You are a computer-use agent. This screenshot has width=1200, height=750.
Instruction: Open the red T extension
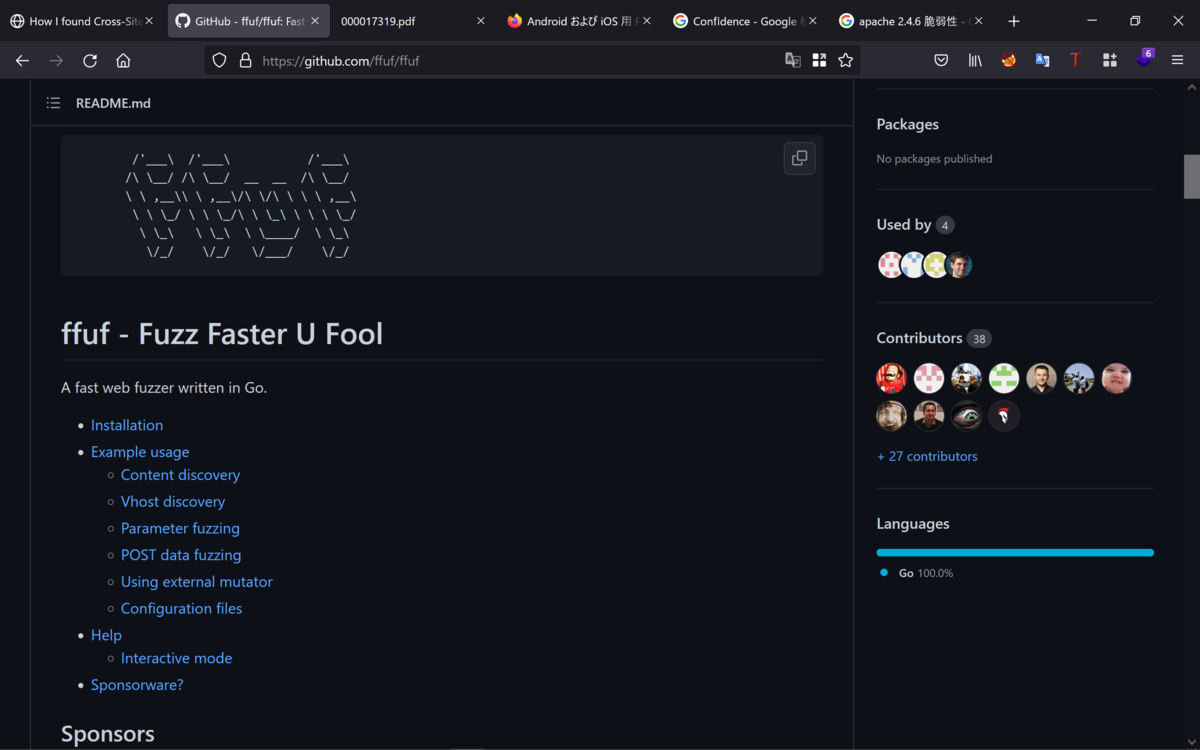tap(1076, 60)
